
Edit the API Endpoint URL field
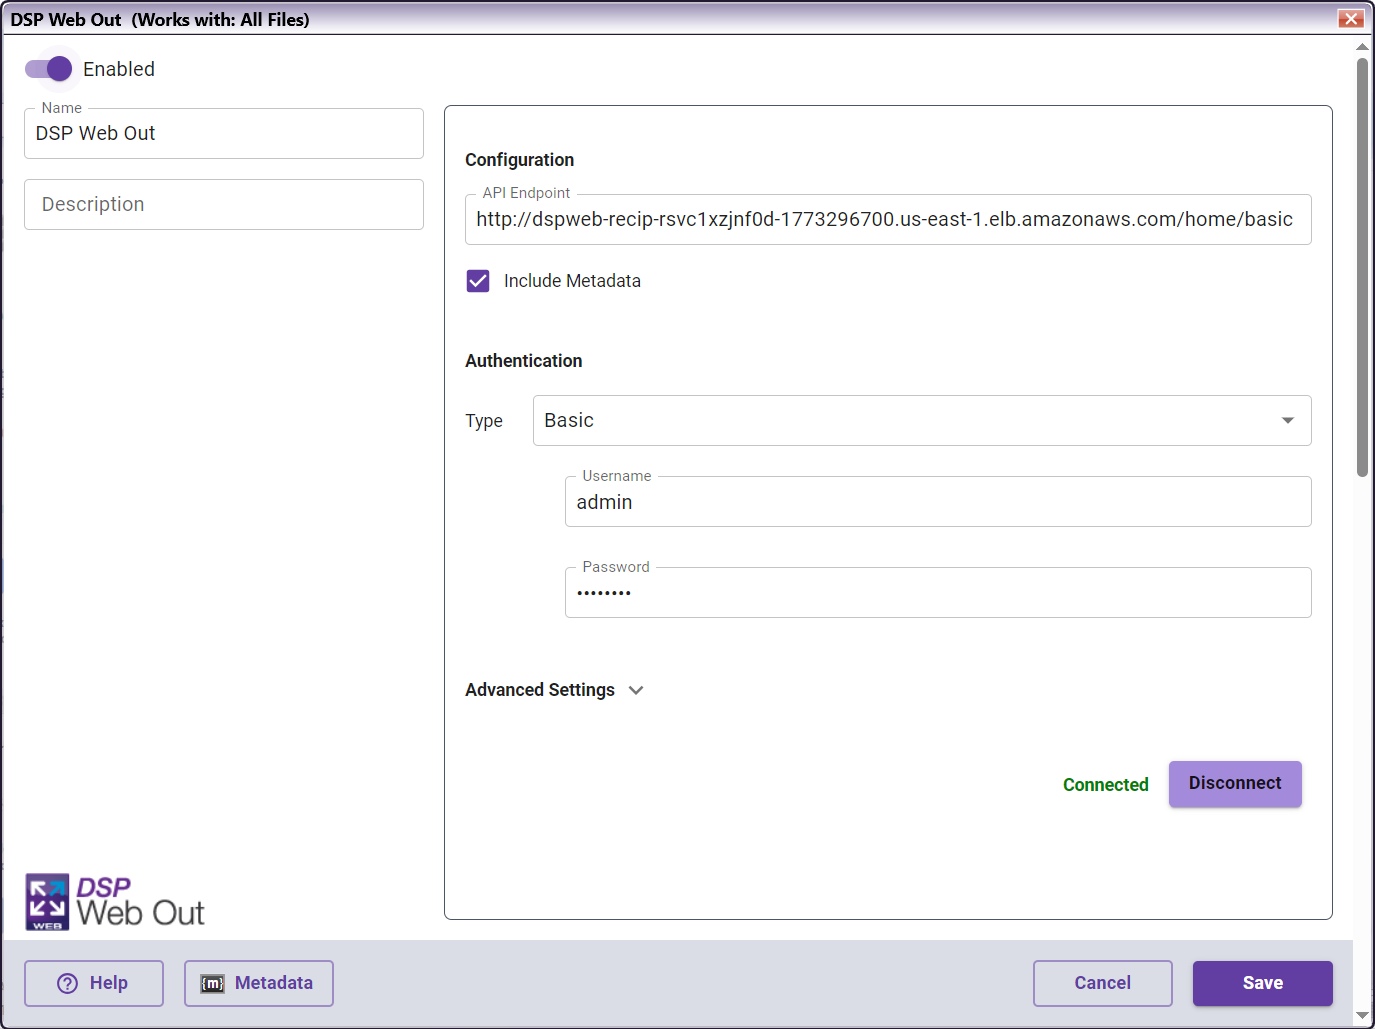pos(888,220)
